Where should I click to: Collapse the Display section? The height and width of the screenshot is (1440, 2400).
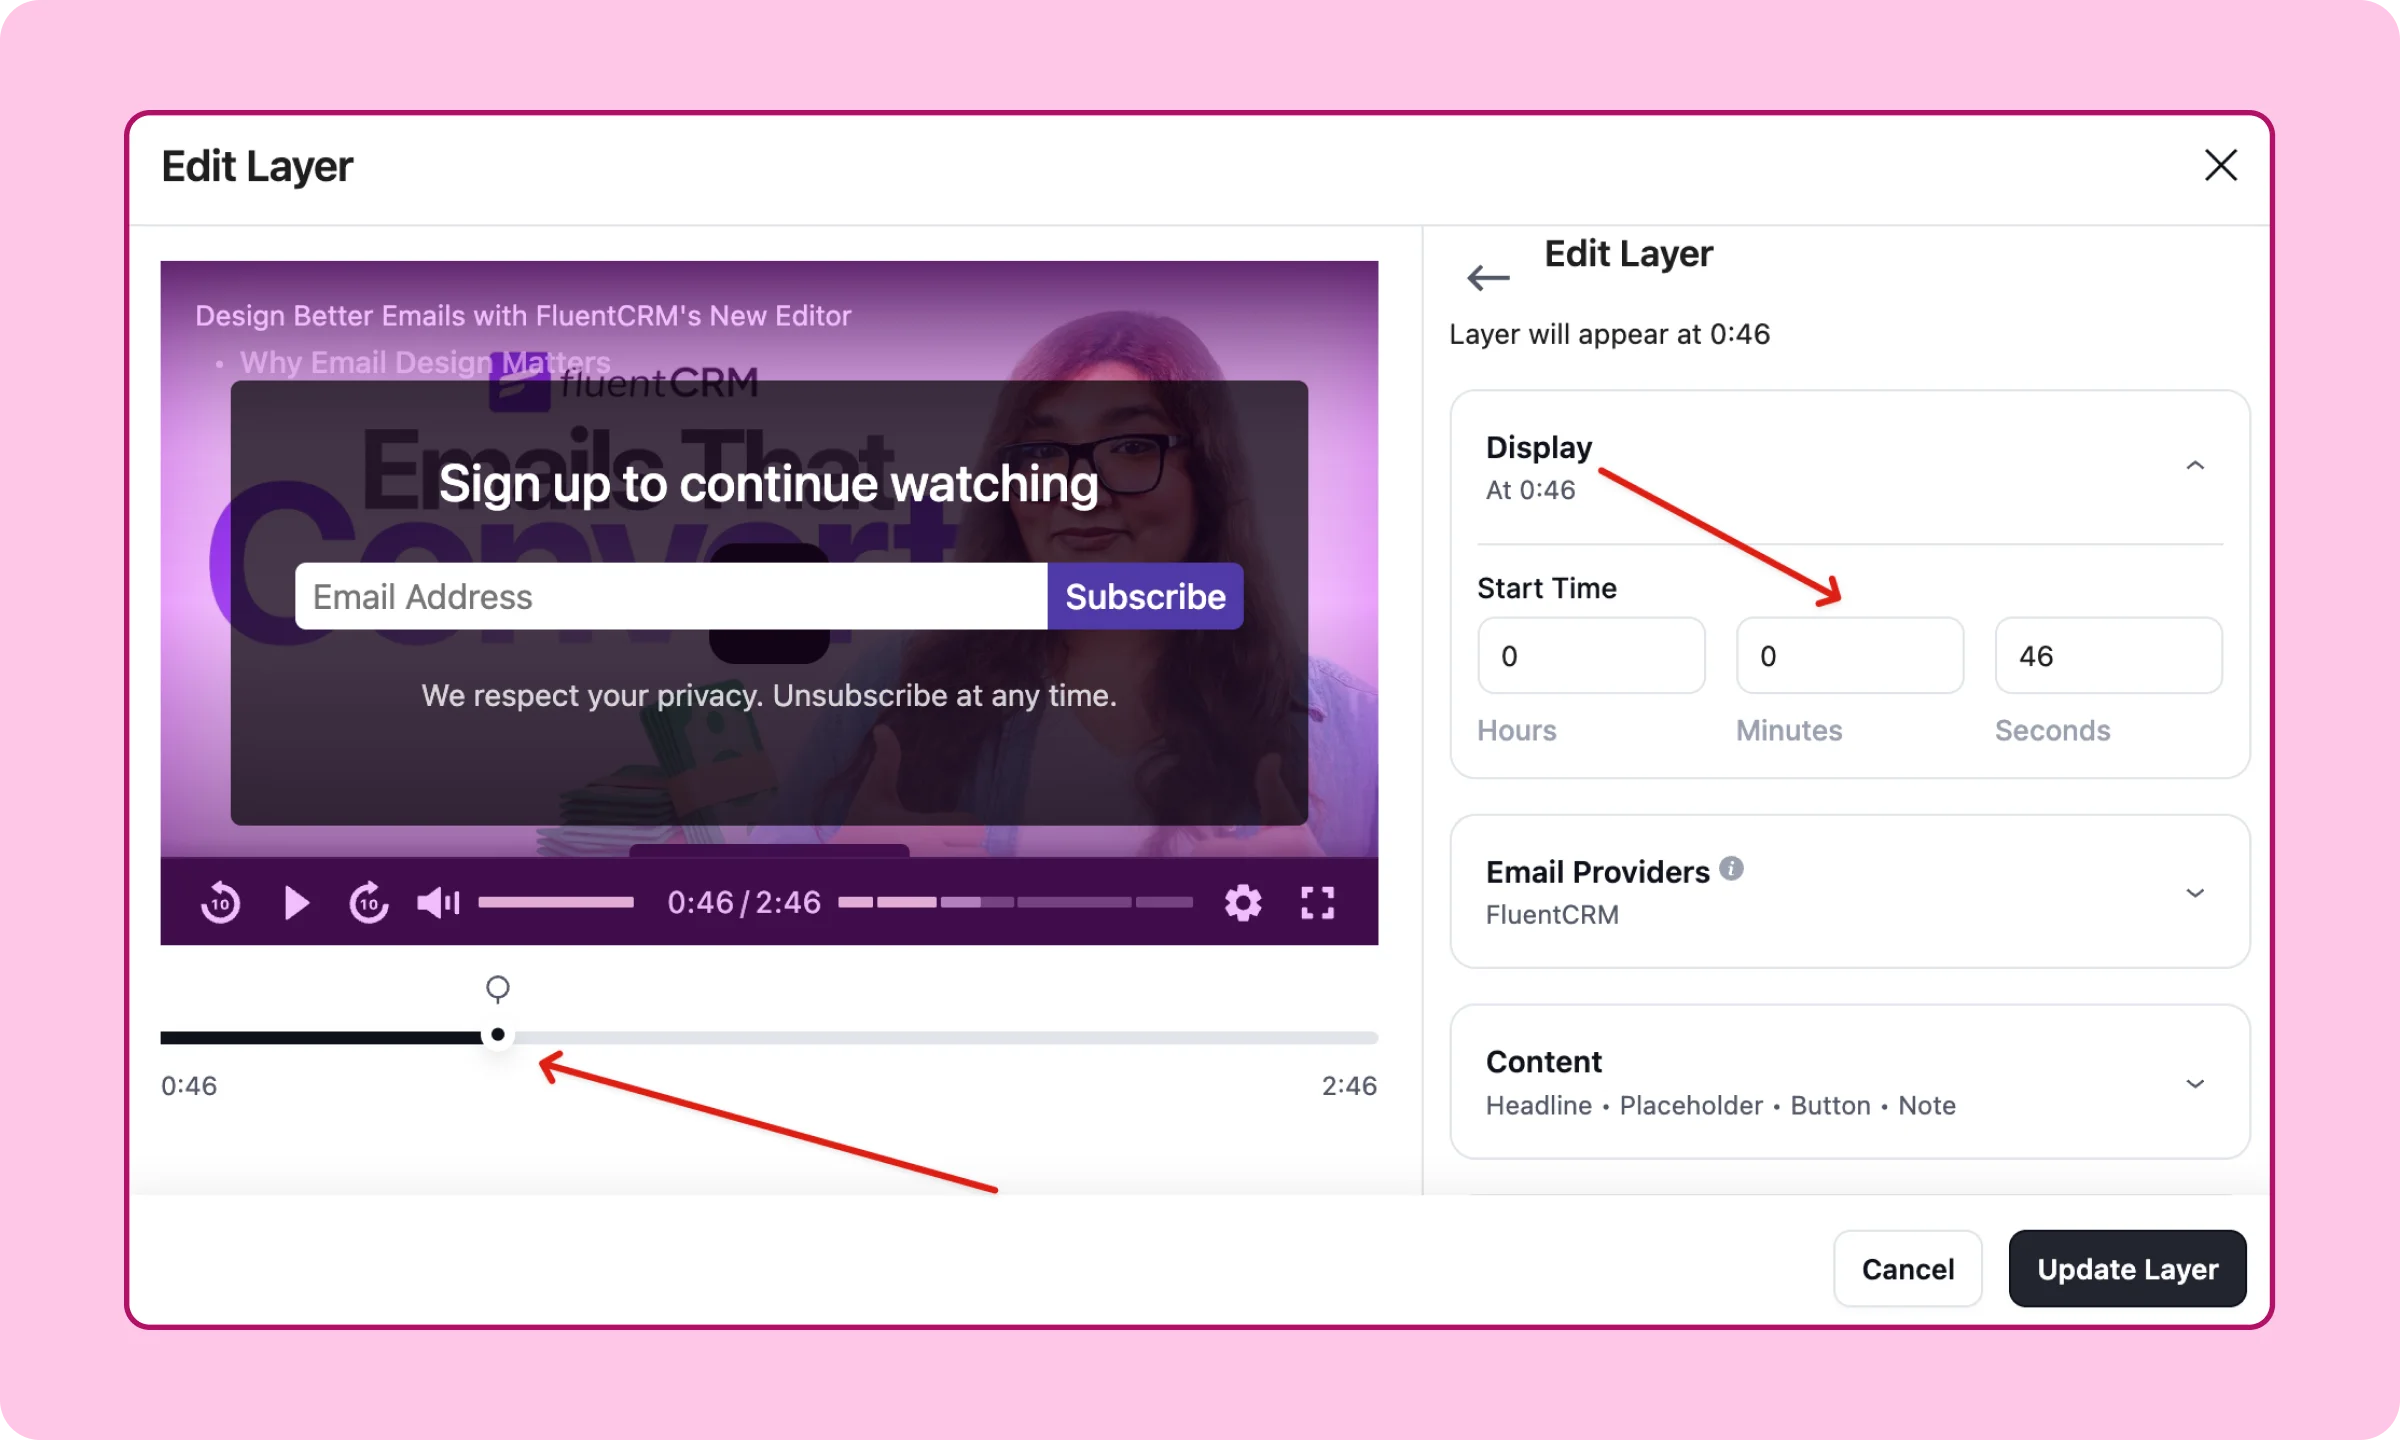pos(2195,466)
